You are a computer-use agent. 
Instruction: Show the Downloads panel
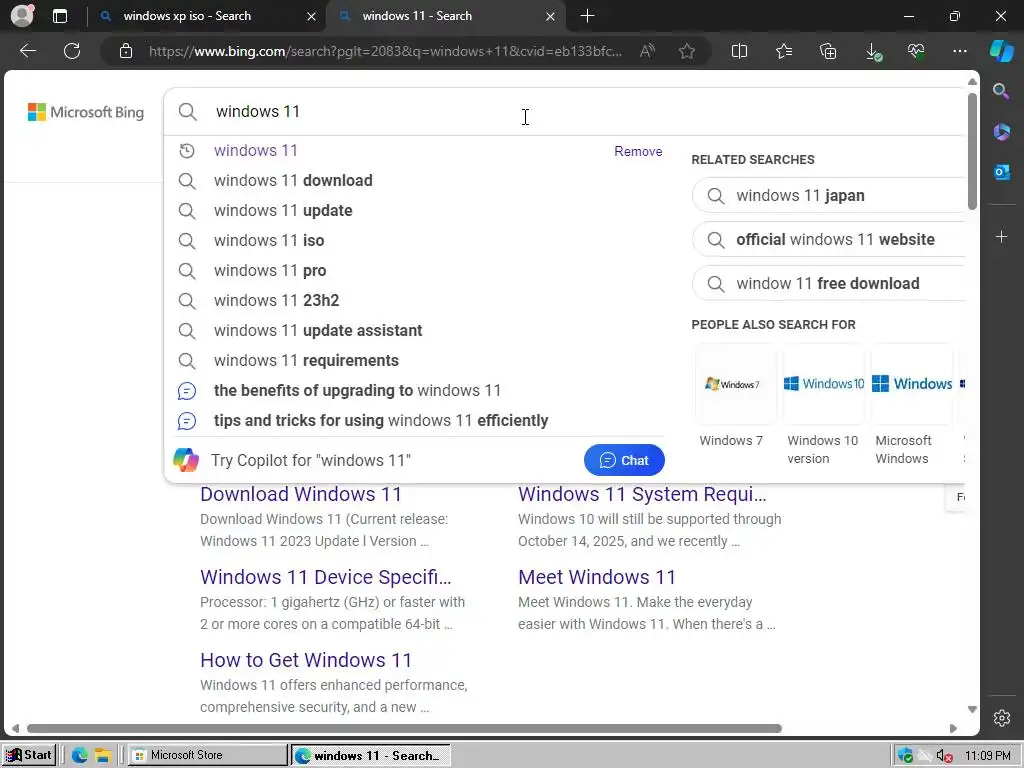873,52
